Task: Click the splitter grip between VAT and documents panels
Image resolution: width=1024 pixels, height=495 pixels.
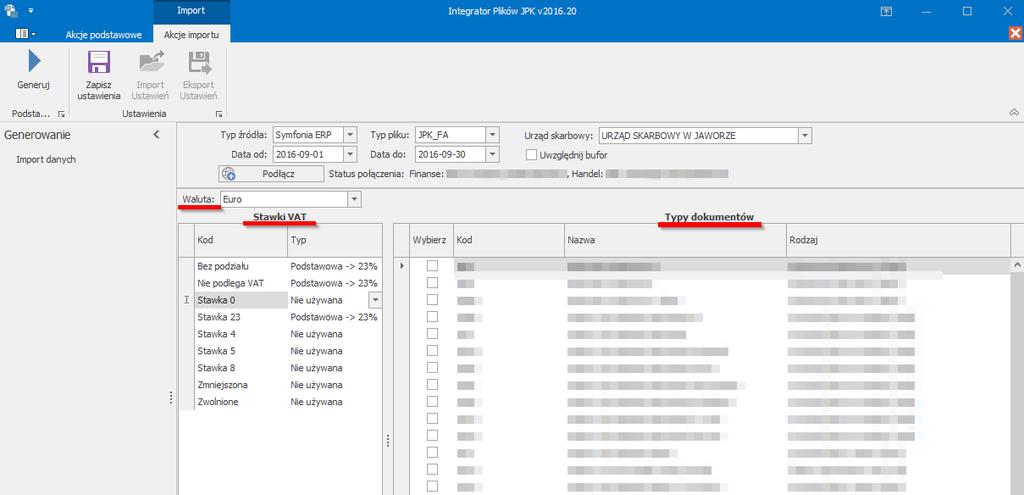Action: [388, 441]
